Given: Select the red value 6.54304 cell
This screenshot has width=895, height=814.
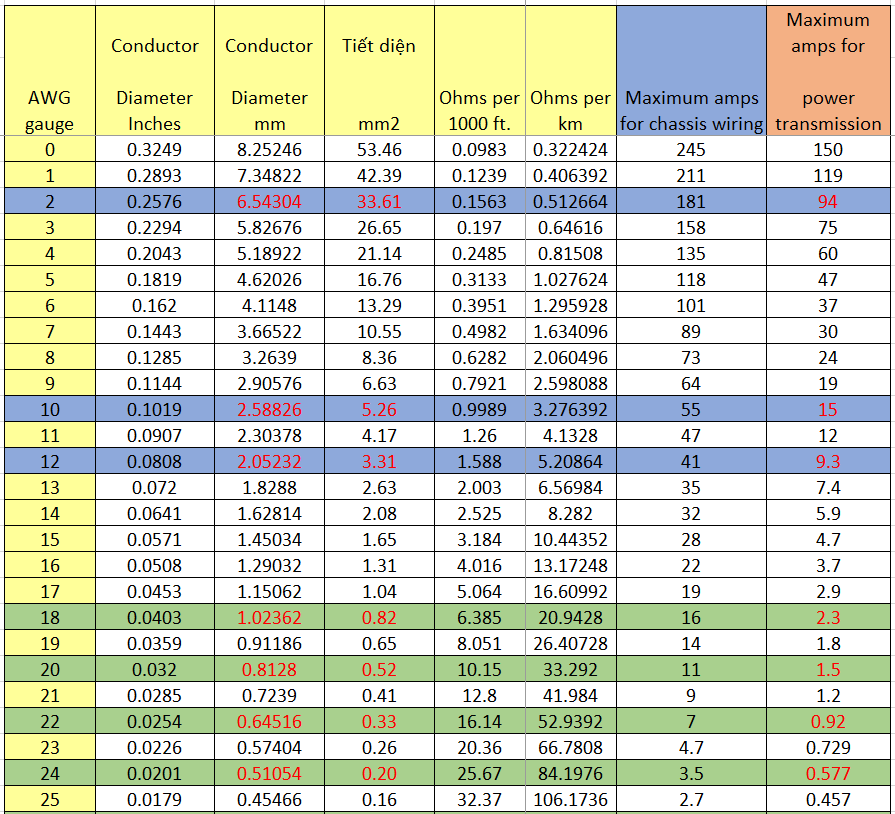Looking at the screenshot, I should 269,202.
